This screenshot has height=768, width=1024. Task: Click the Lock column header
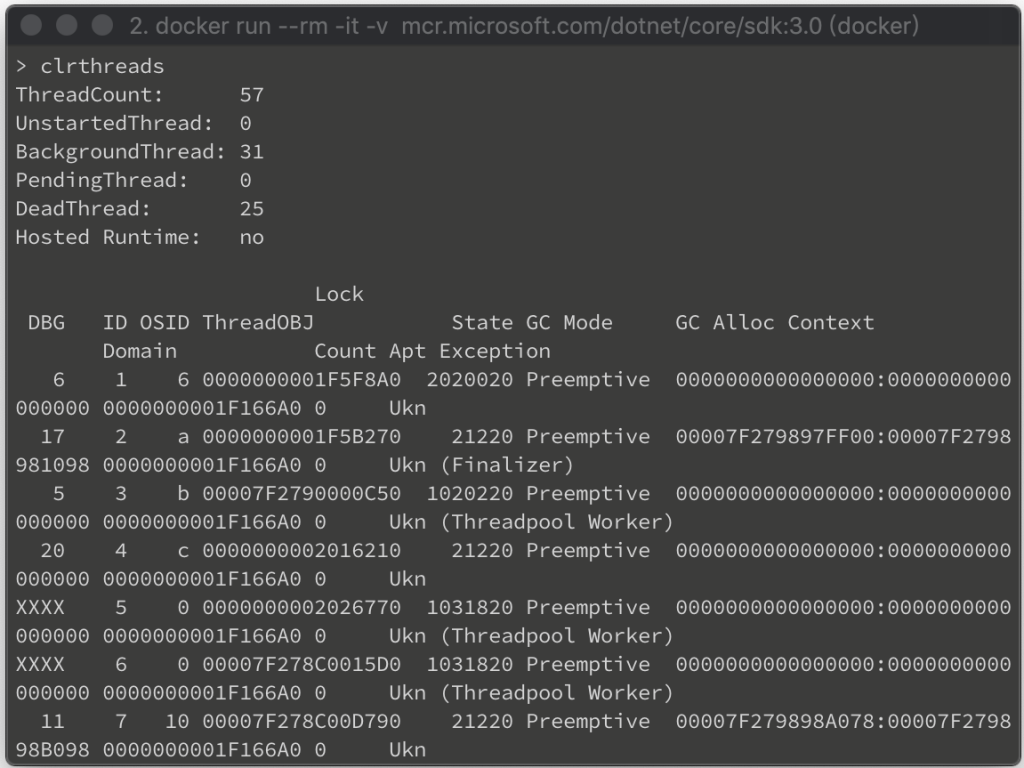[339, 294]
